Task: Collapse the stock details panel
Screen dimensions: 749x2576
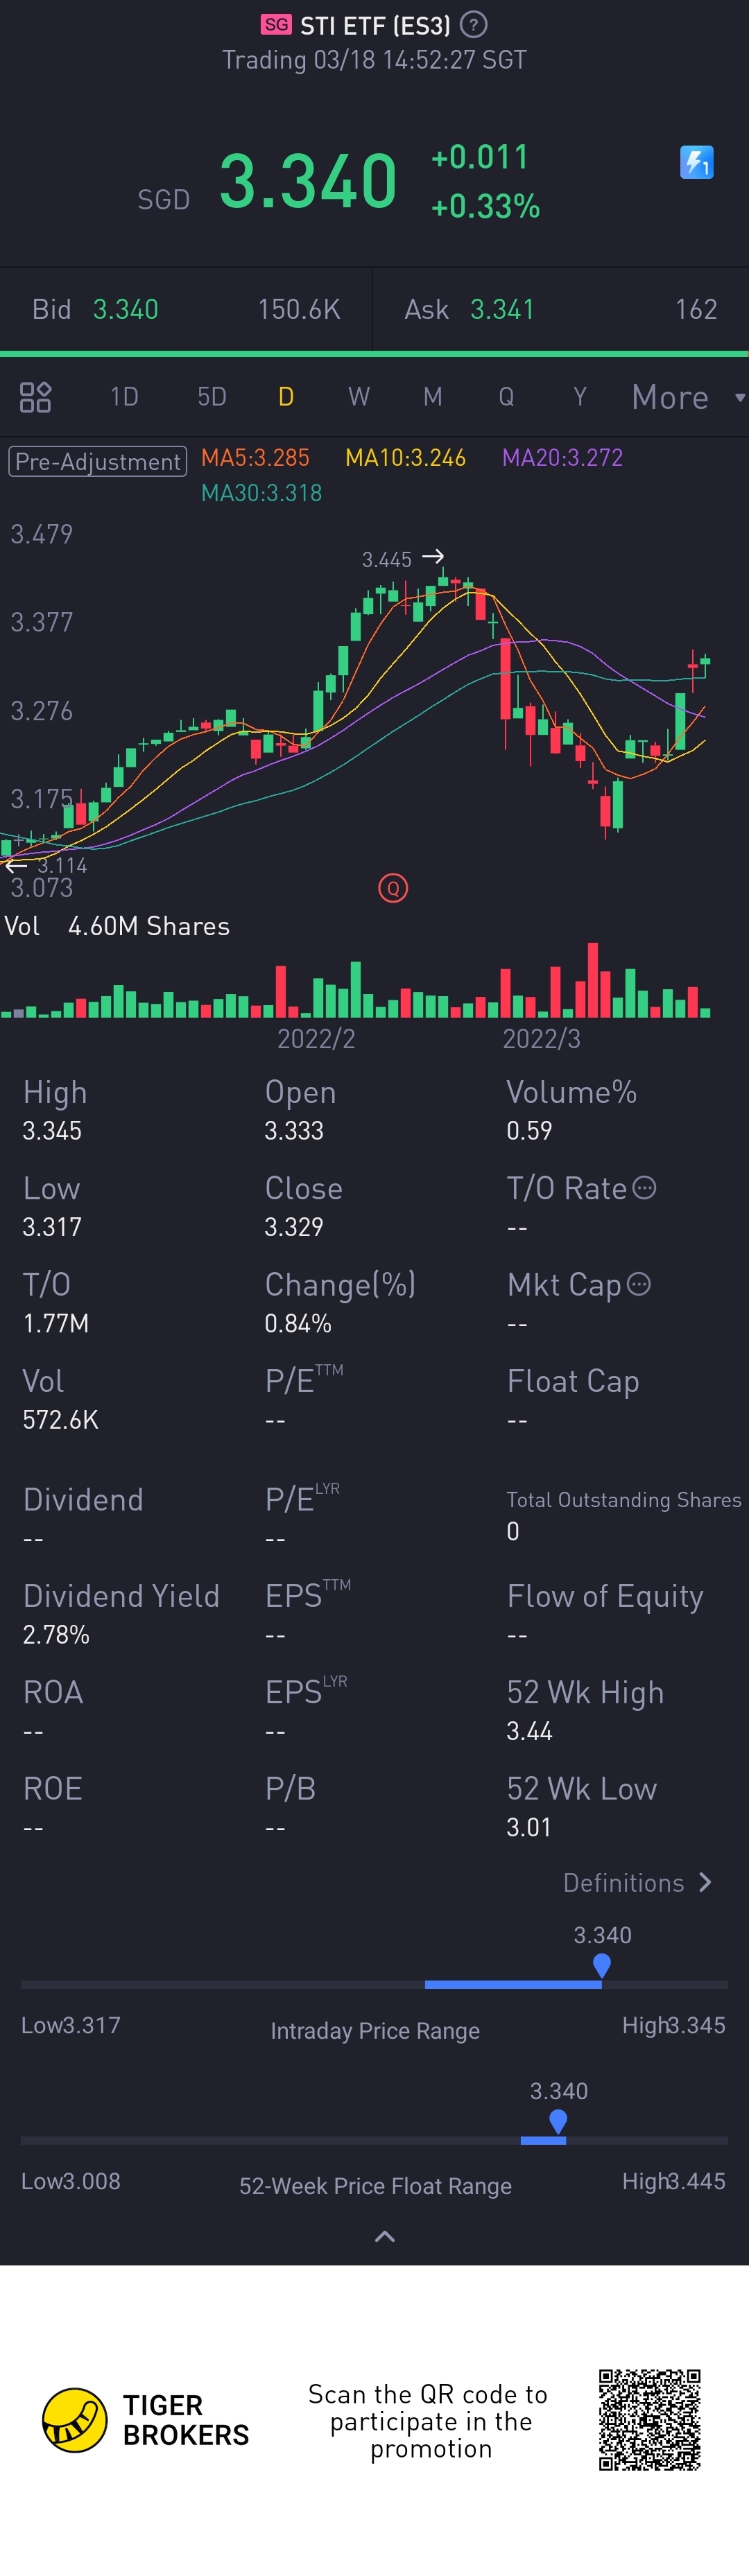Action: 384,2236
